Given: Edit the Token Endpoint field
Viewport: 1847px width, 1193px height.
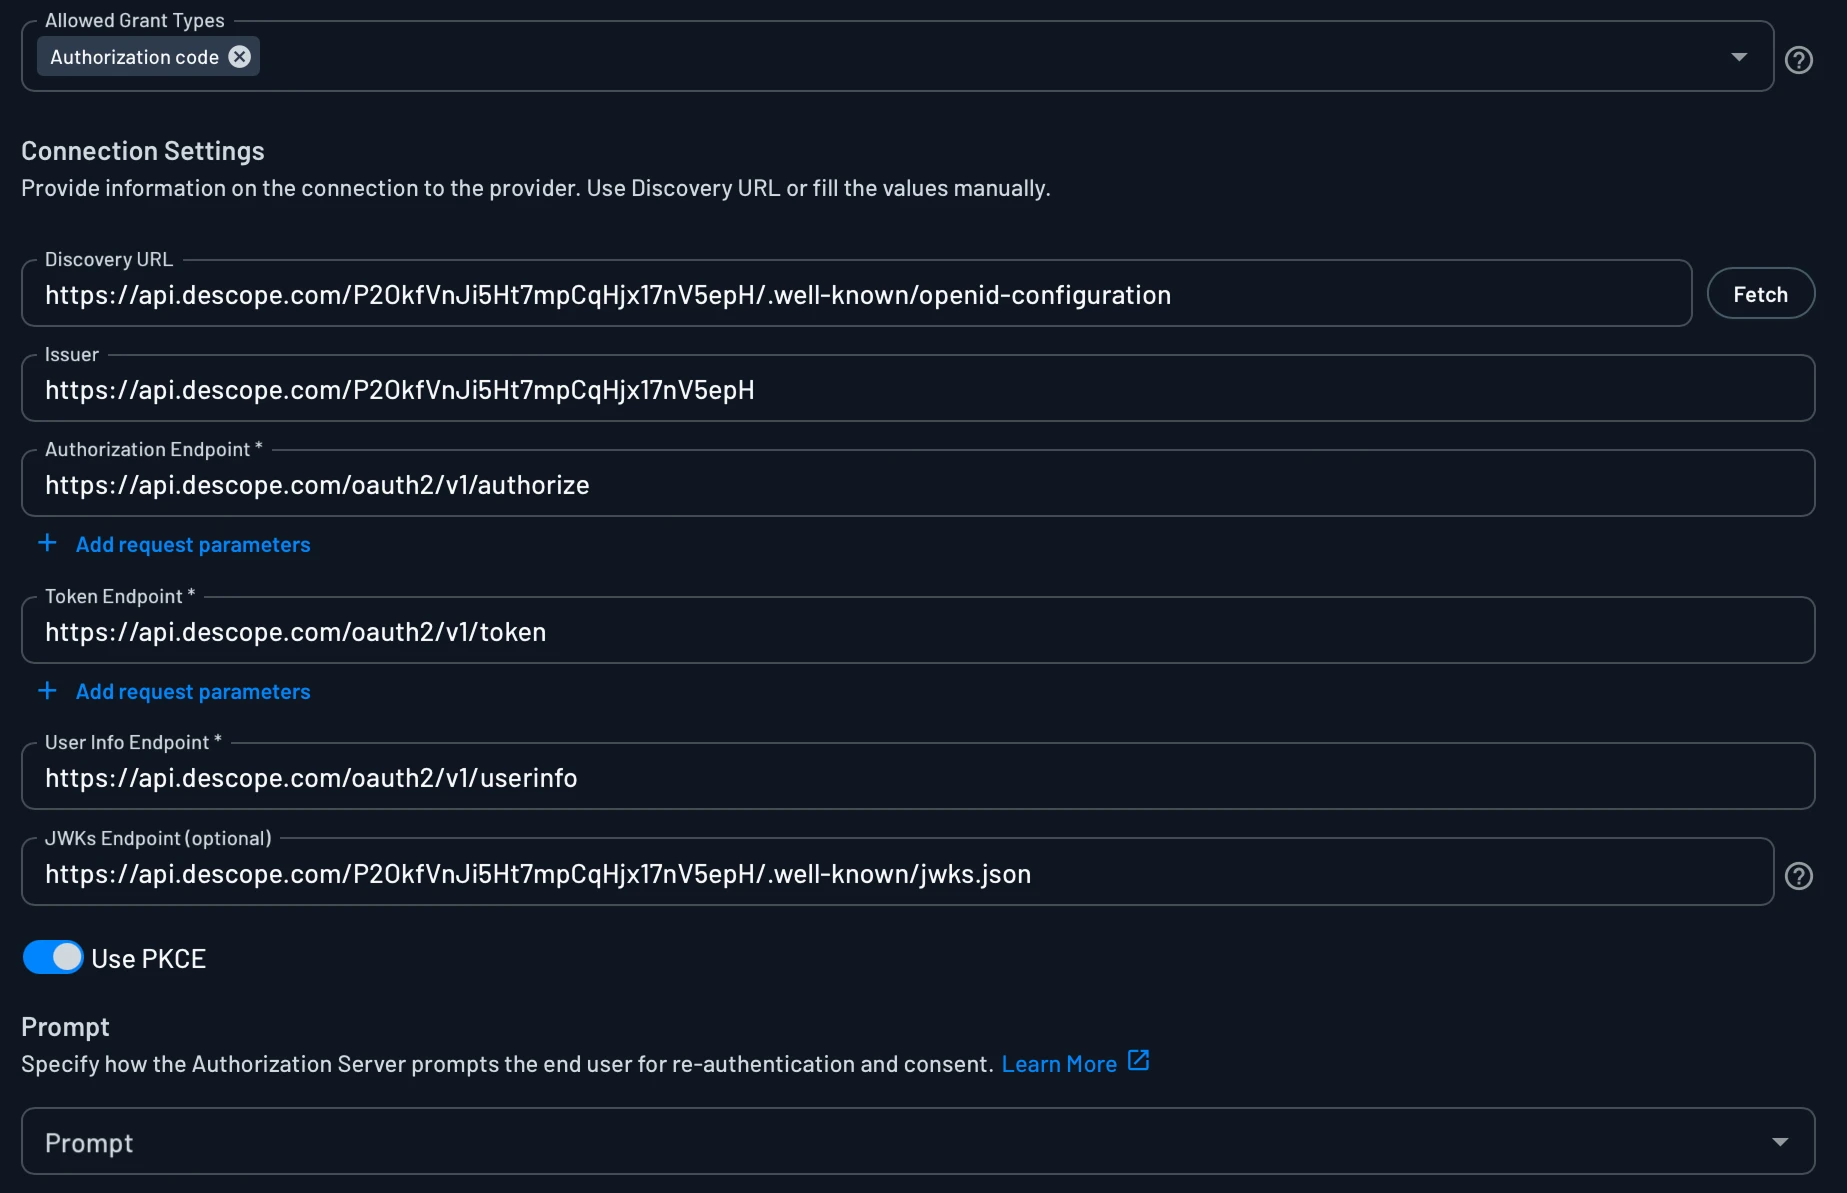Looking at the screenshot, I should click(x=918, y=631).
